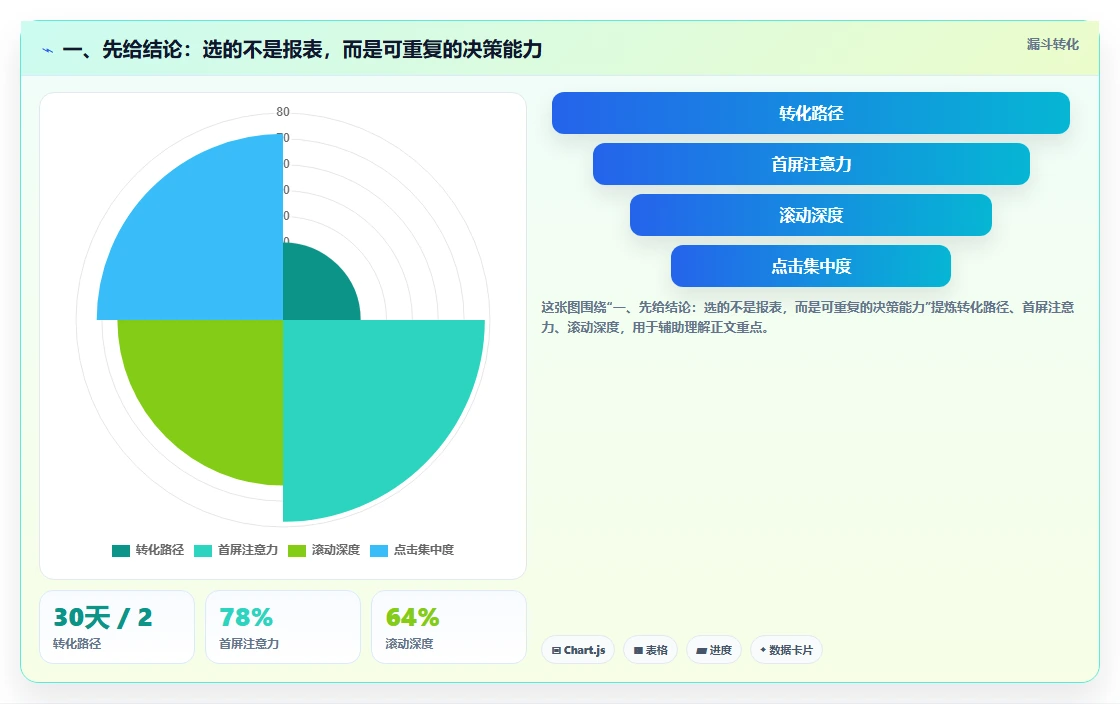Click the 点击集中度 legend label
Screen dimensions: 1120x704
tap(424, 550)
